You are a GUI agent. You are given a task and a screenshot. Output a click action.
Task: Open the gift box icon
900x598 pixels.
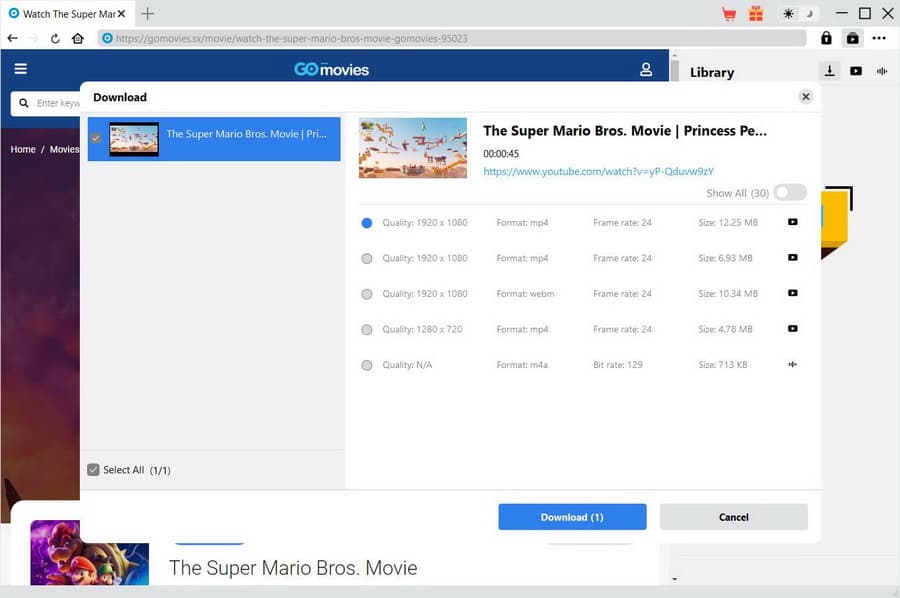[756, 14]
